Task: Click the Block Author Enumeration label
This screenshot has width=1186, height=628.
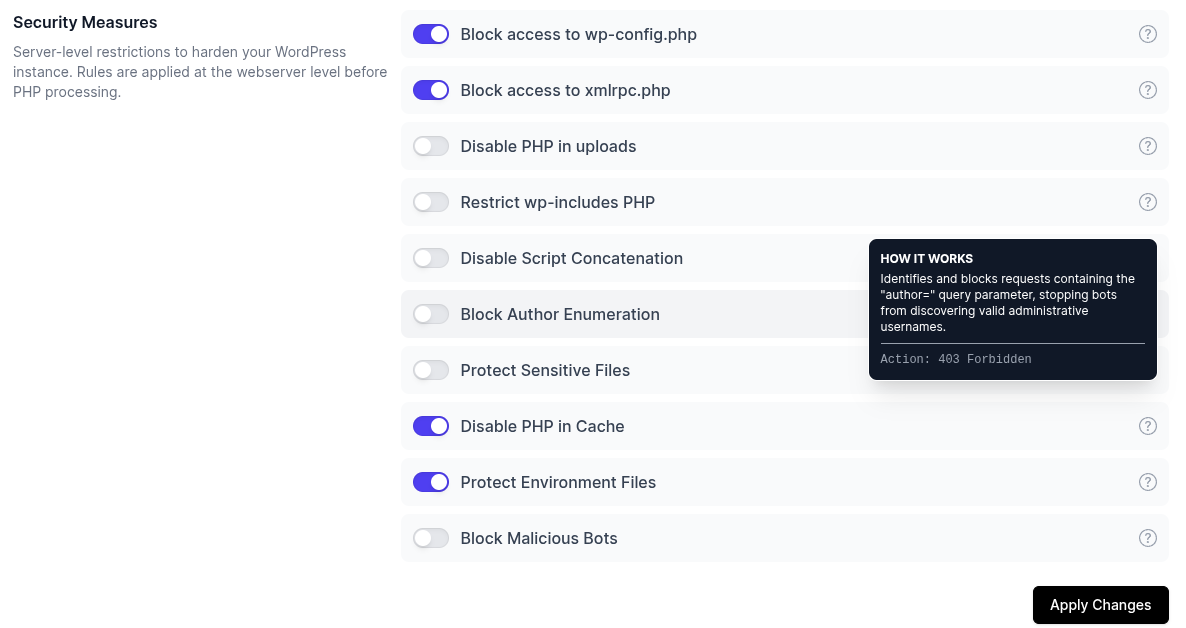Action: (x=560, y=314)
